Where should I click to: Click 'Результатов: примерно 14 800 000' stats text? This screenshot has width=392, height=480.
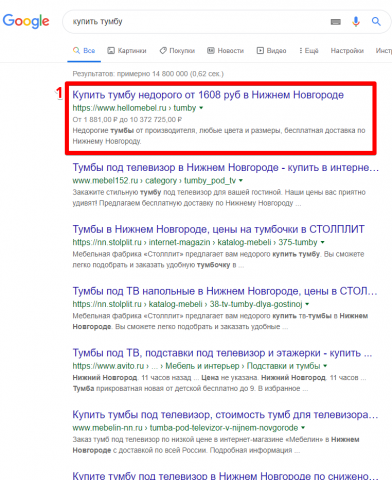148,74
